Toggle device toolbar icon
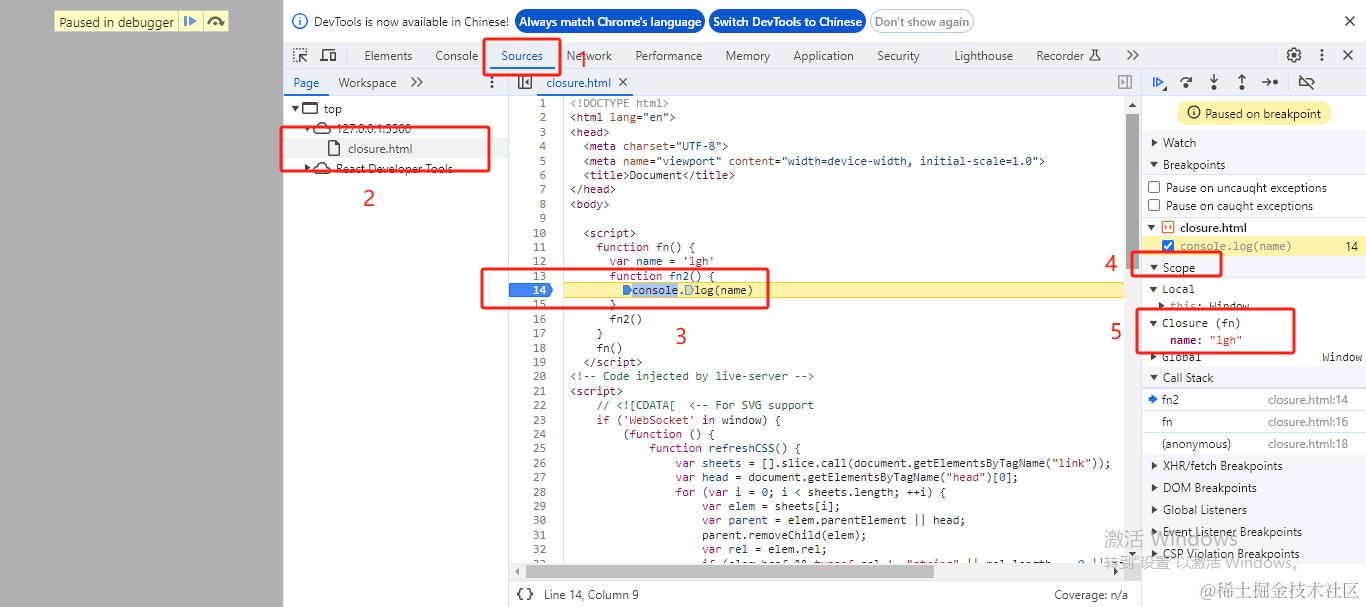This screenshot has height=607, width=1366. (328, 56)
